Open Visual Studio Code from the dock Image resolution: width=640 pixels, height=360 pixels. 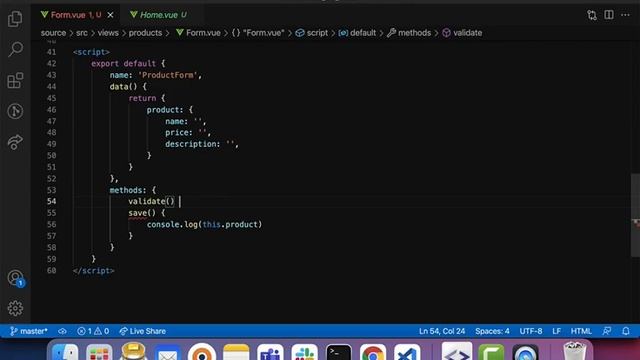point(407,352)
